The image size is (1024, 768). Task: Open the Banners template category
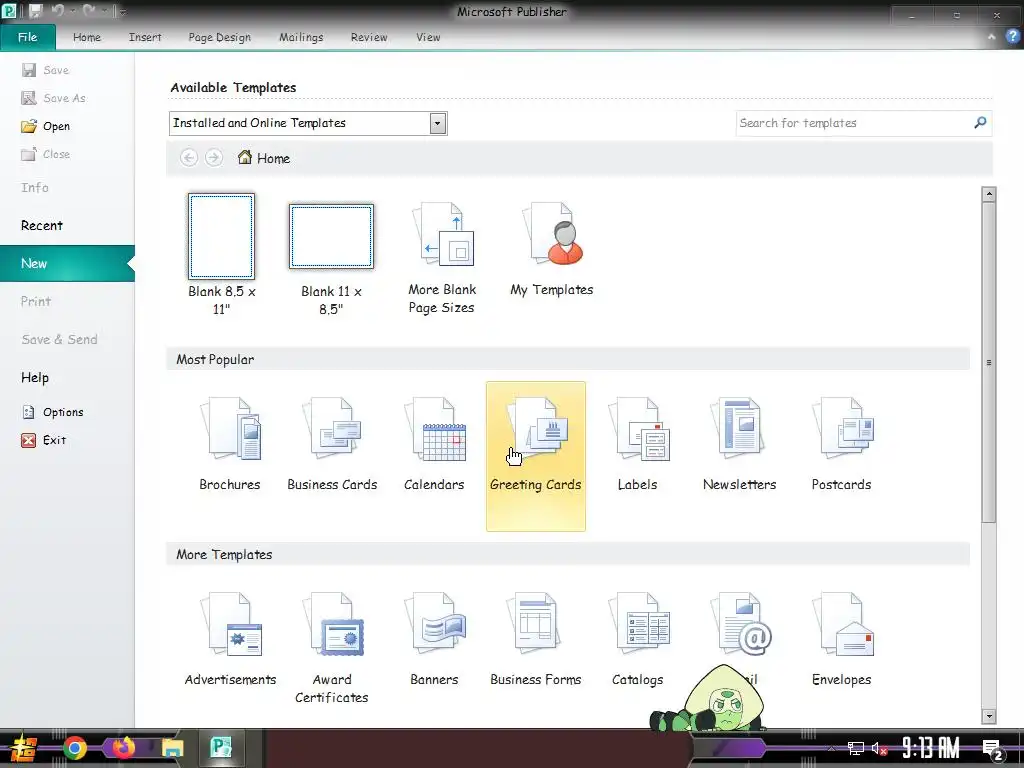tap(434, 639)
